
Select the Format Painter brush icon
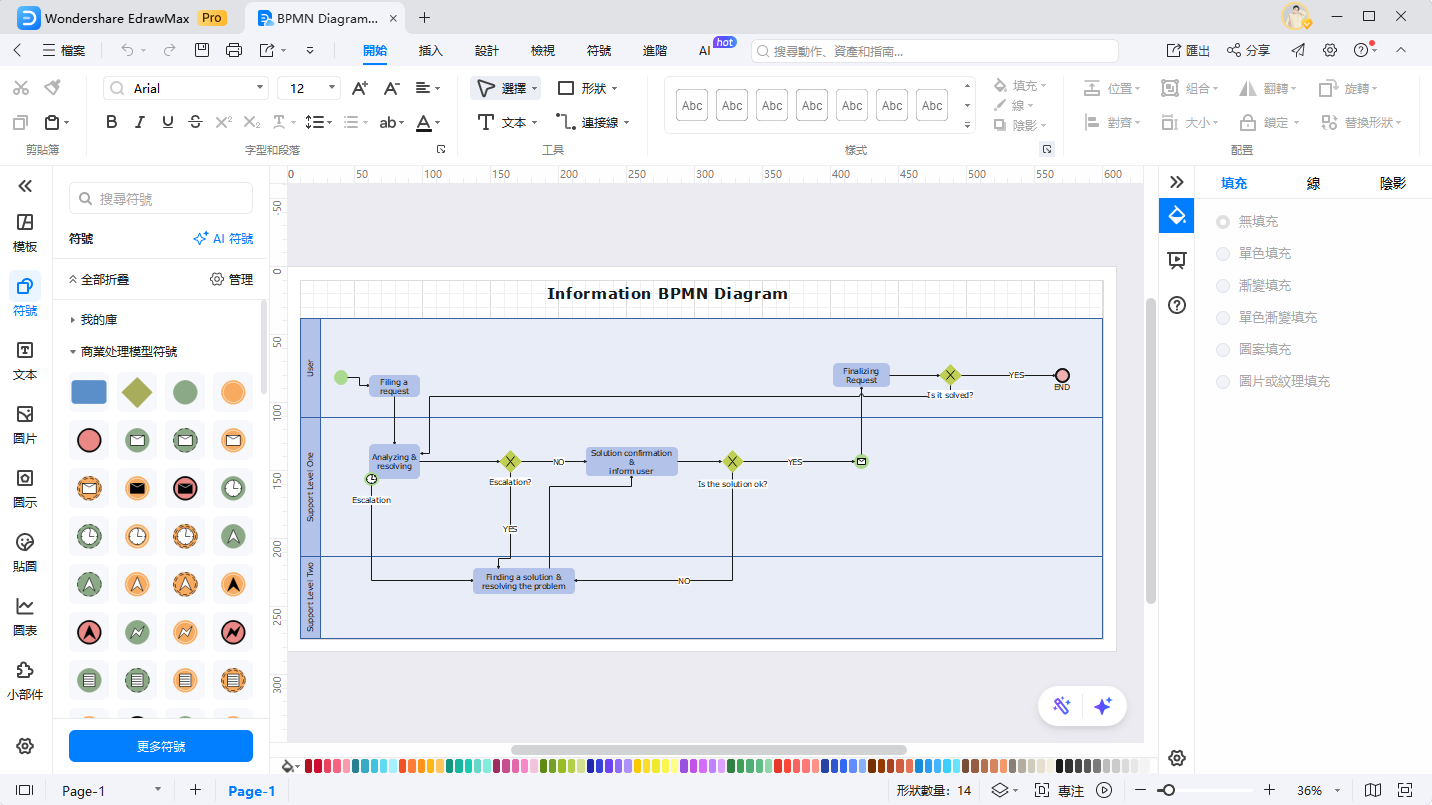[52, 88]
